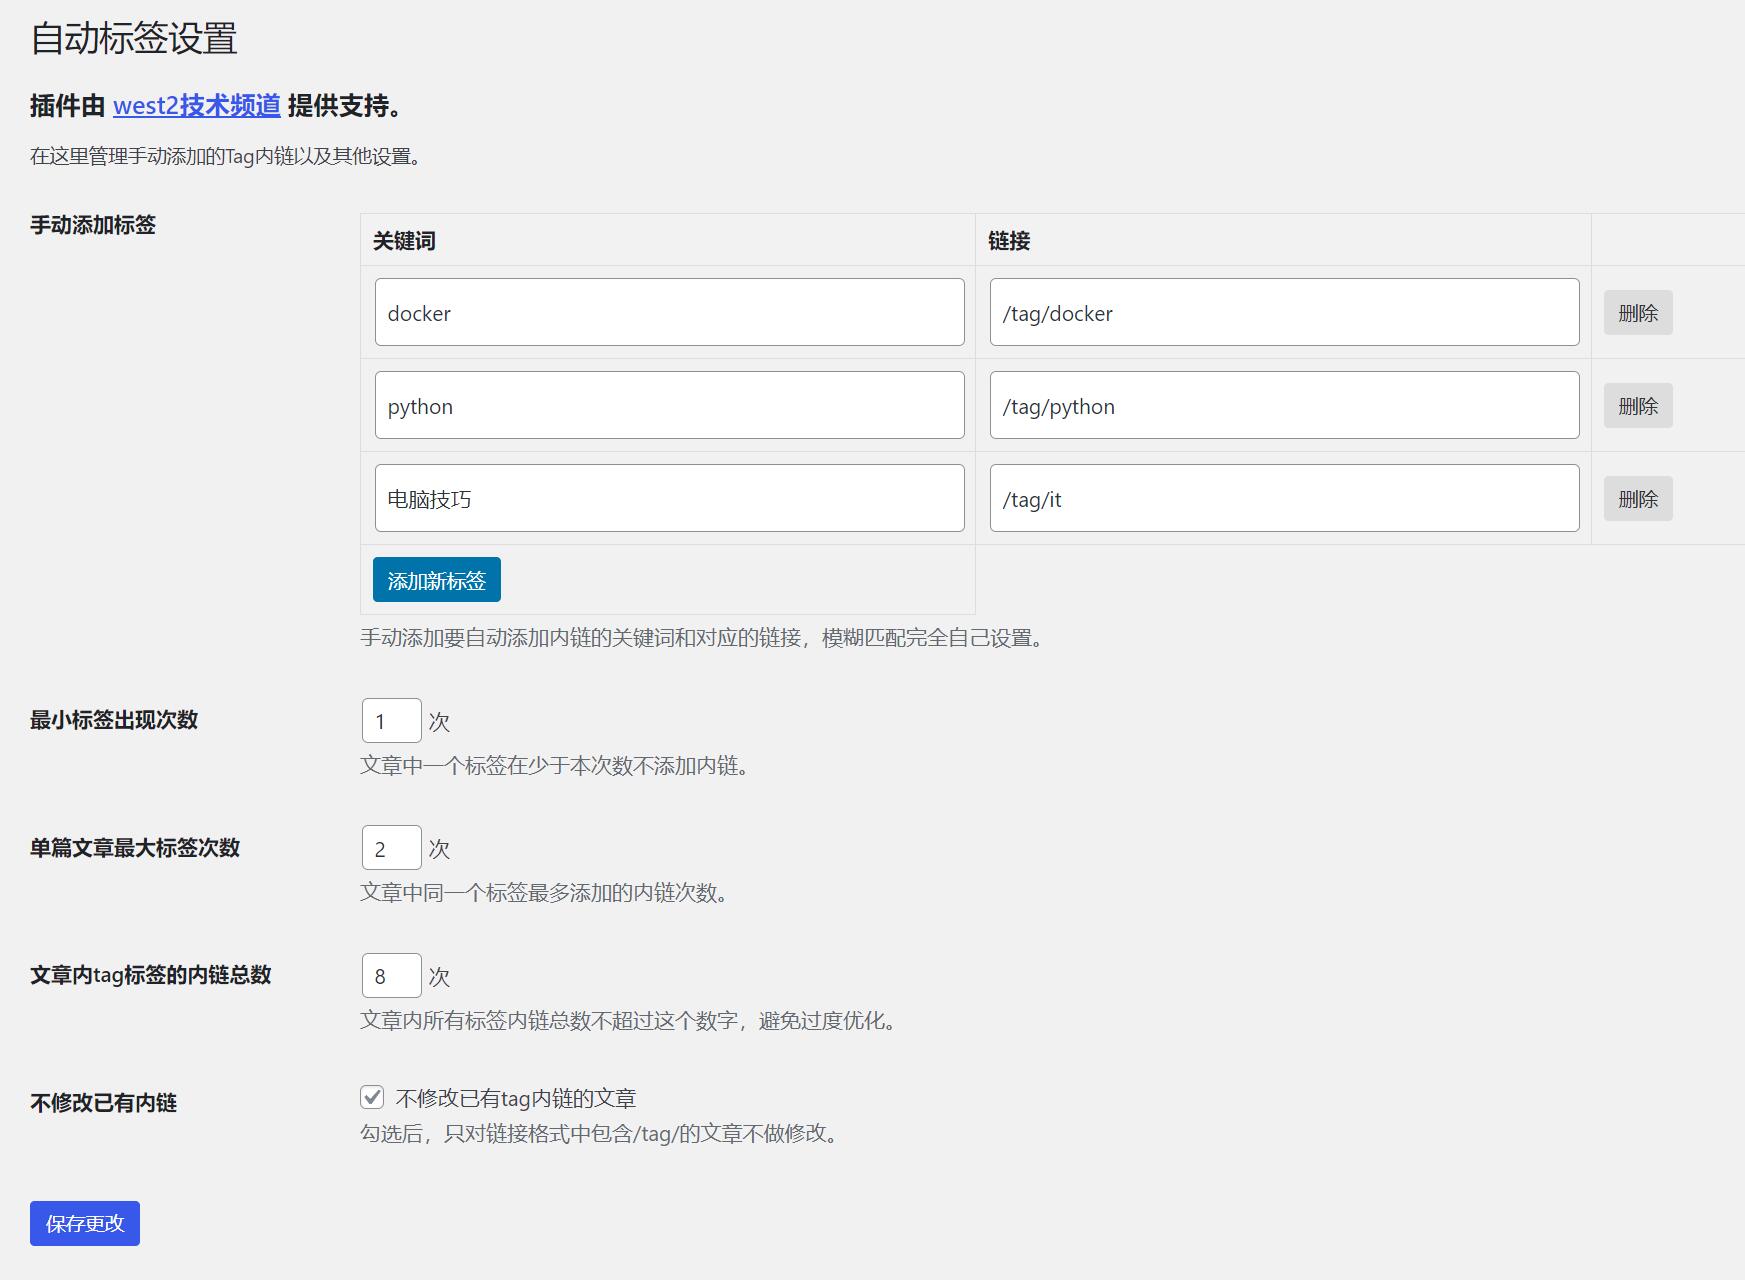Click the description 文章中一个标签在少于本次数不添加内链
The width and height of the screenshot is (1745, 1280).
555,766
